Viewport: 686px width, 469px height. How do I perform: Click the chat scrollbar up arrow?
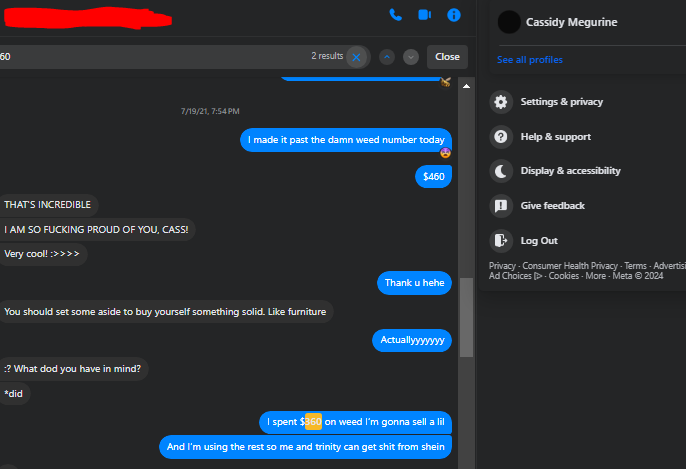click(x=466, y=86)
